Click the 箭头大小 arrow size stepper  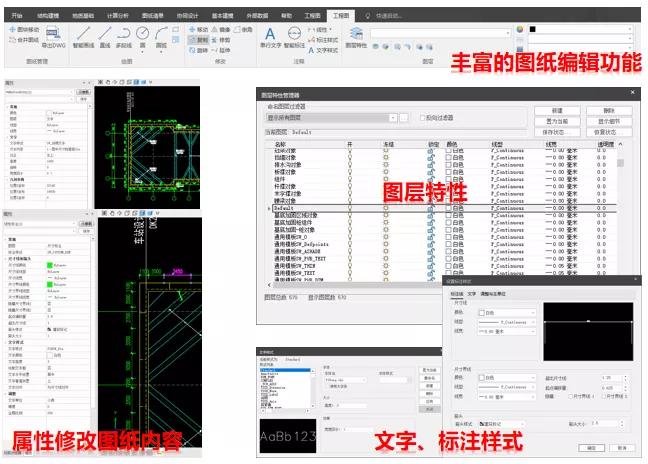point(622,424)
